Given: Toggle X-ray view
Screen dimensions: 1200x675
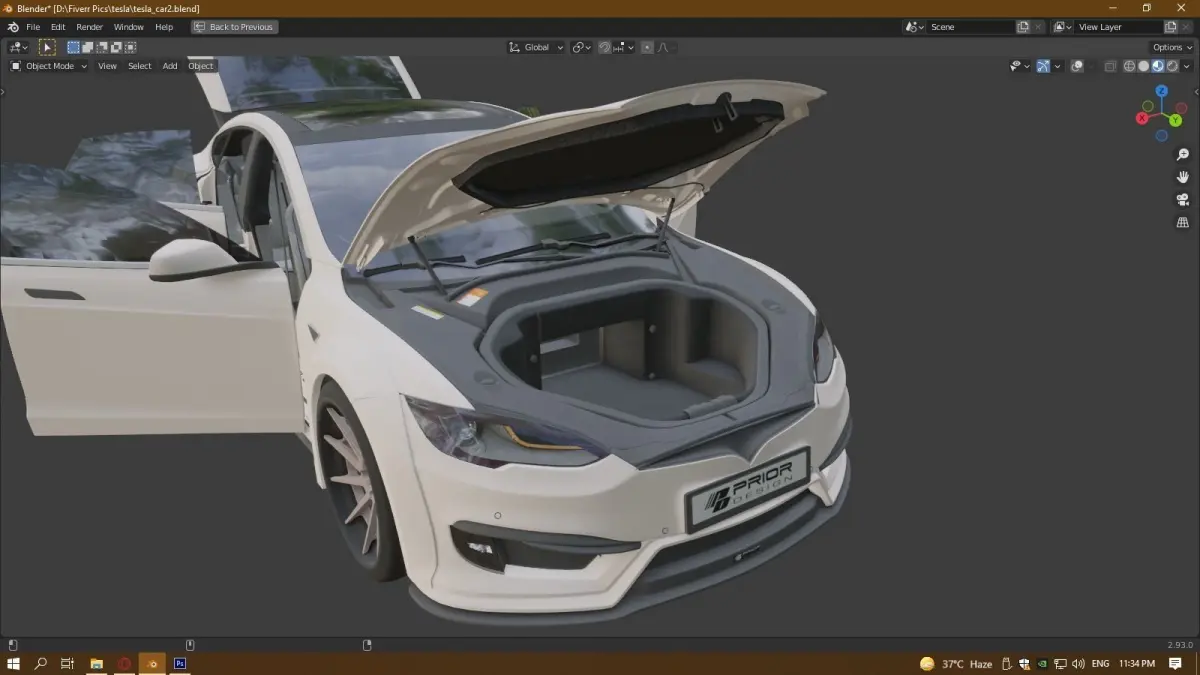Looking at the screenshot, I should (x=1110, y=66).
